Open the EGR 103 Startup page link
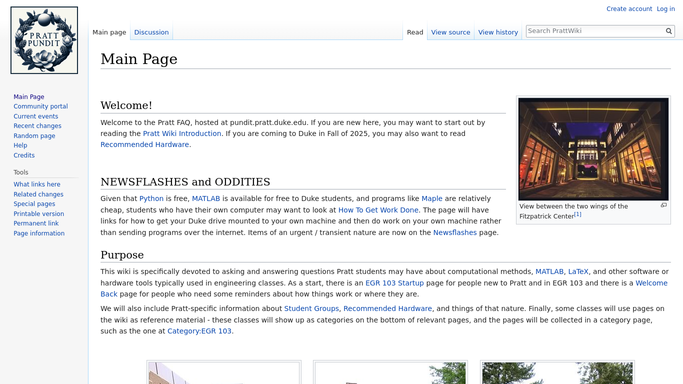This screenshot has height=384, width=683. pos(394,283)
